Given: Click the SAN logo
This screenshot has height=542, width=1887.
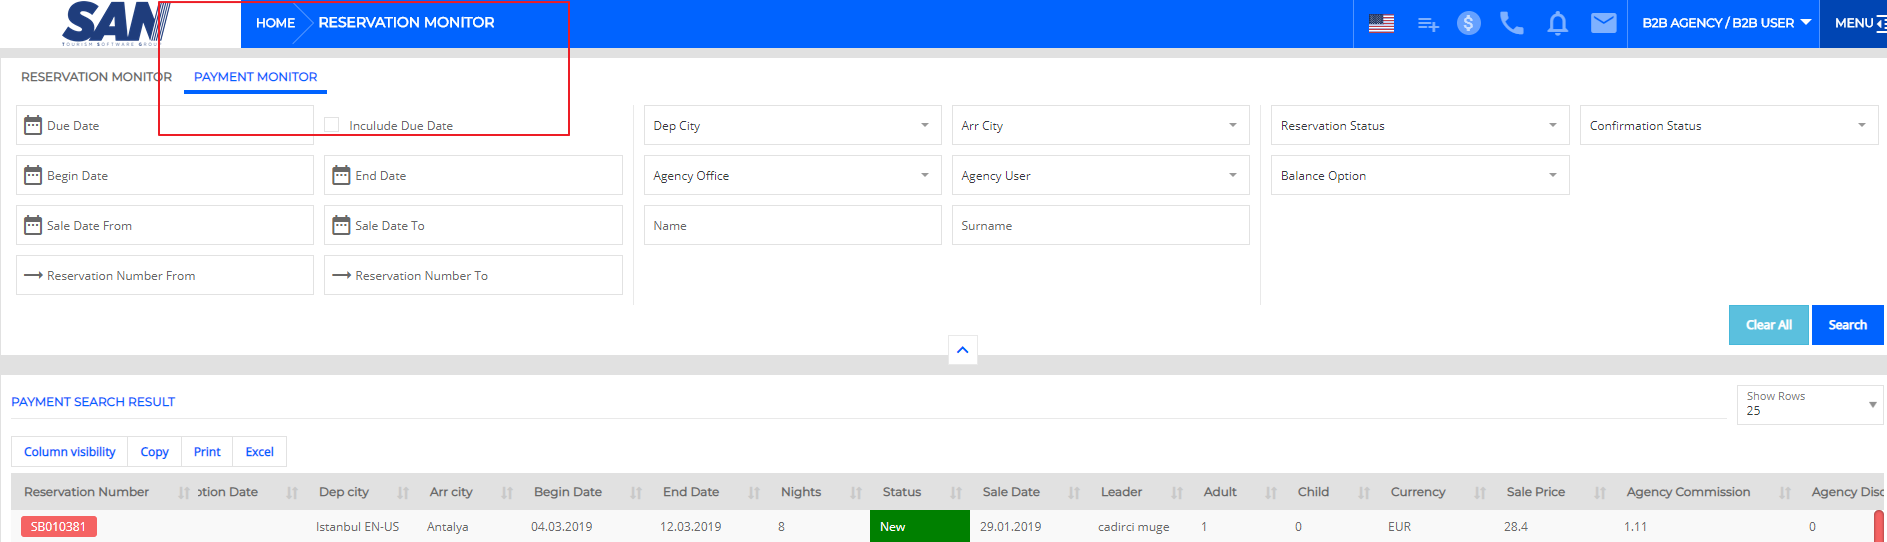Looking at the screenshot, I should coord(115,24).
